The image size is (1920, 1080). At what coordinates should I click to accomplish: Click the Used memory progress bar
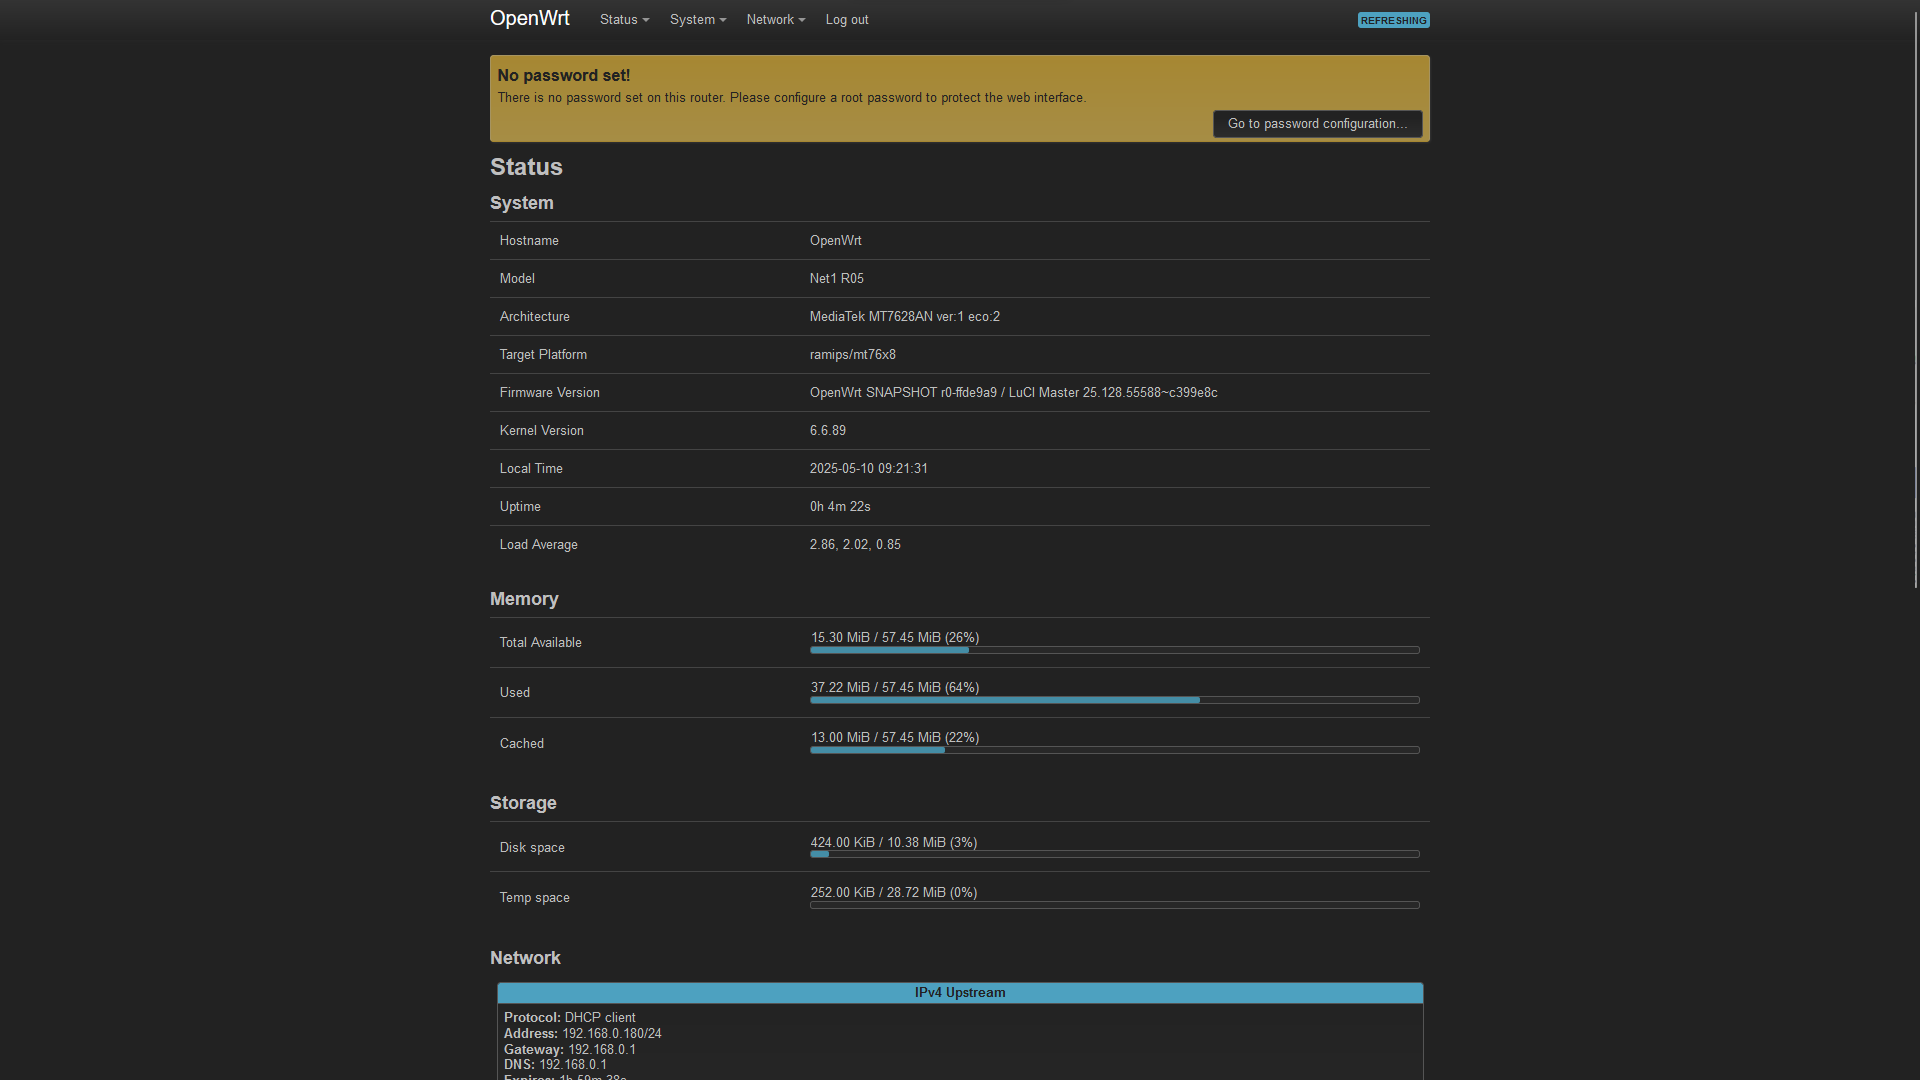point(1115,700)
